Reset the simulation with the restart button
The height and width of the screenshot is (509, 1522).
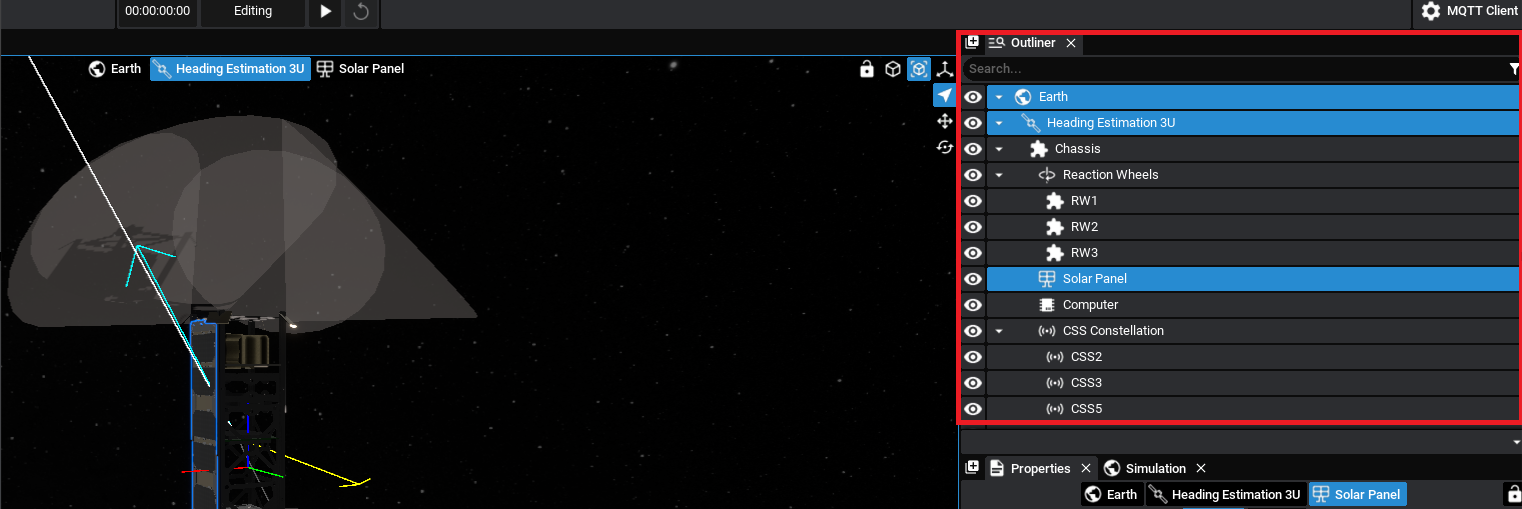(361, 11)
